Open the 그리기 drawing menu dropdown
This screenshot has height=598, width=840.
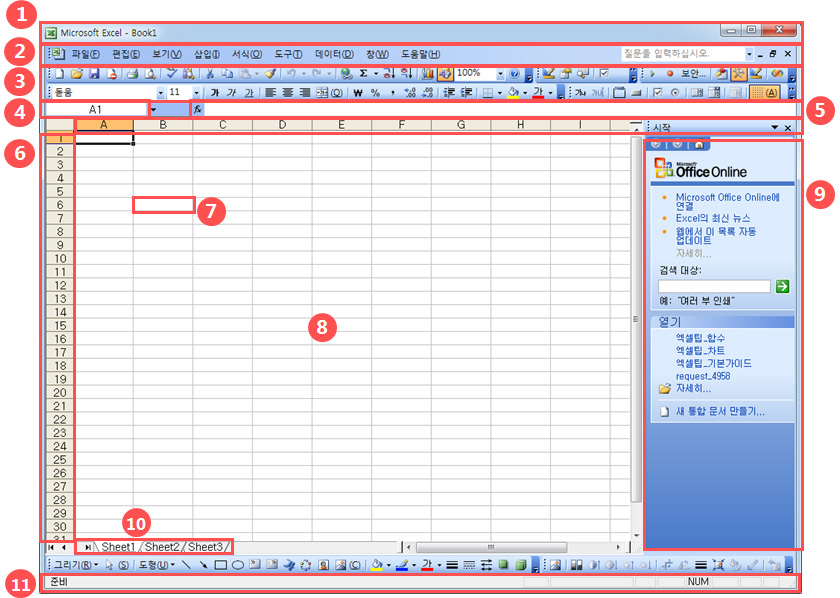tap(77, 565)
